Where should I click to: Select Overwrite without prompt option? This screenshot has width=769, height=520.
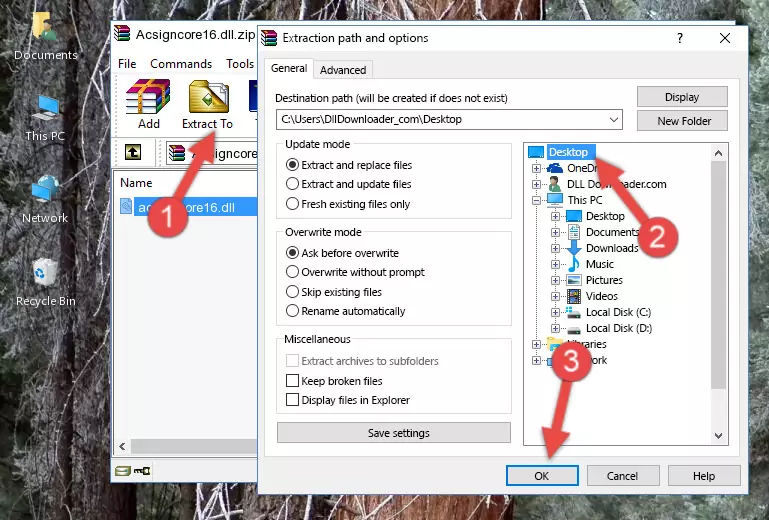292,272
